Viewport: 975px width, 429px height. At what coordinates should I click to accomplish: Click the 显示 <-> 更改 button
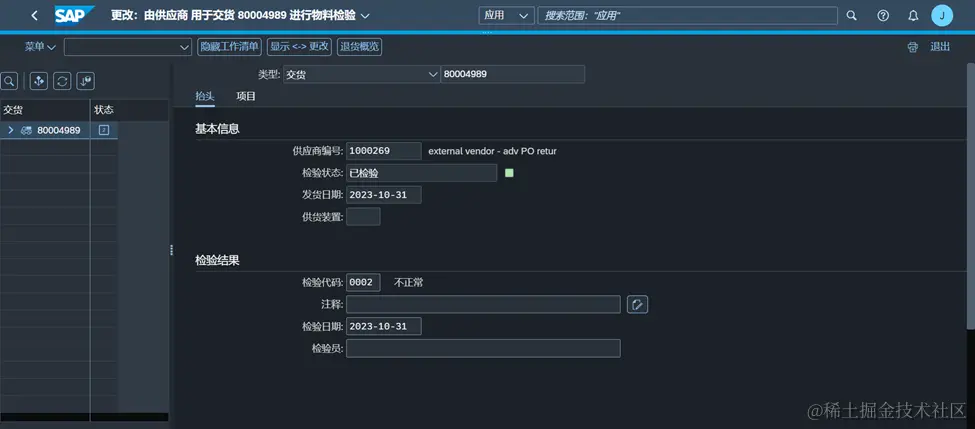[300, 47]
